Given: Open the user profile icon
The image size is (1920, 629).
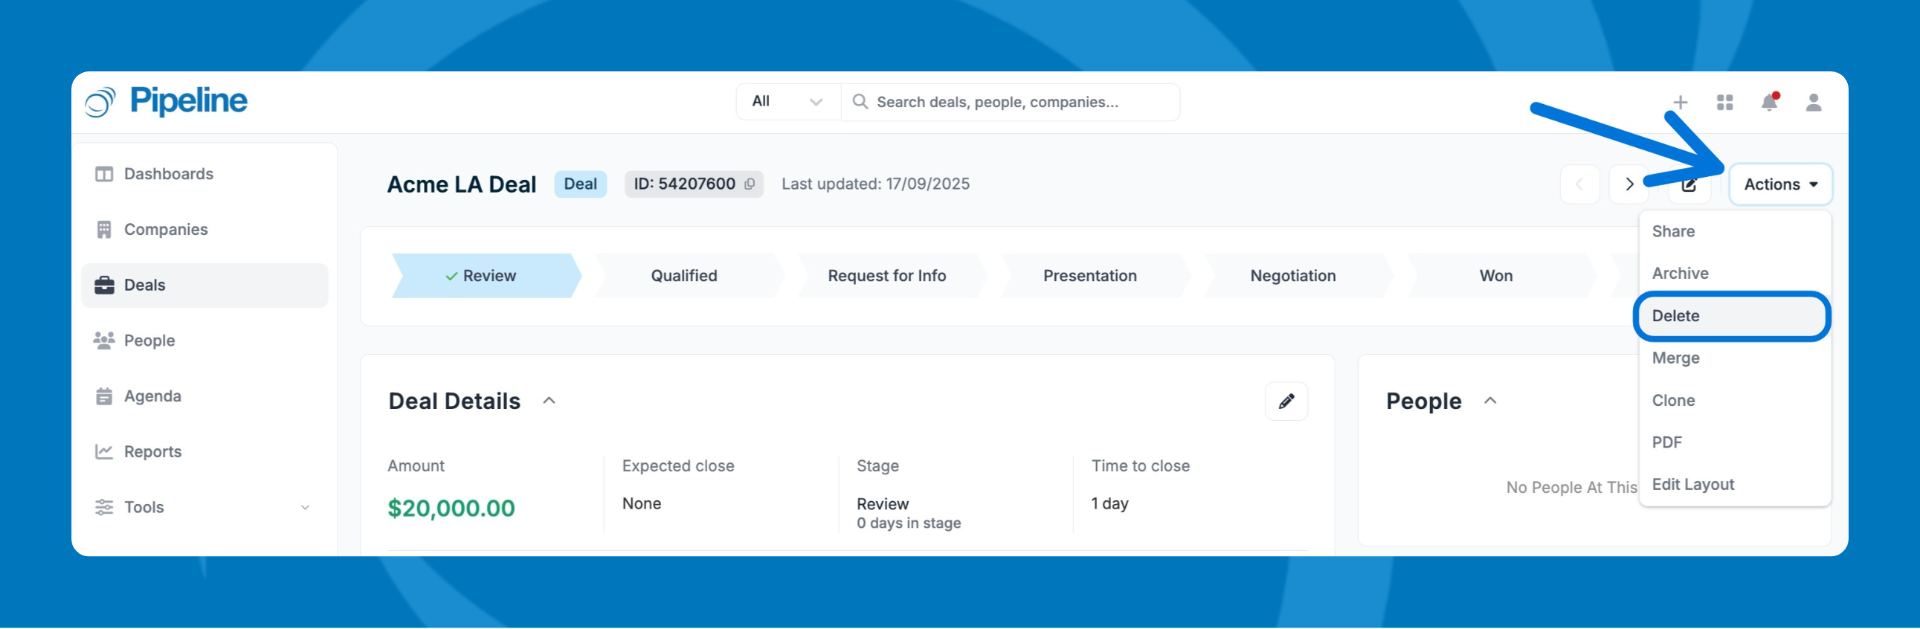Looking at the screenshot, I should pos(1813,102).
